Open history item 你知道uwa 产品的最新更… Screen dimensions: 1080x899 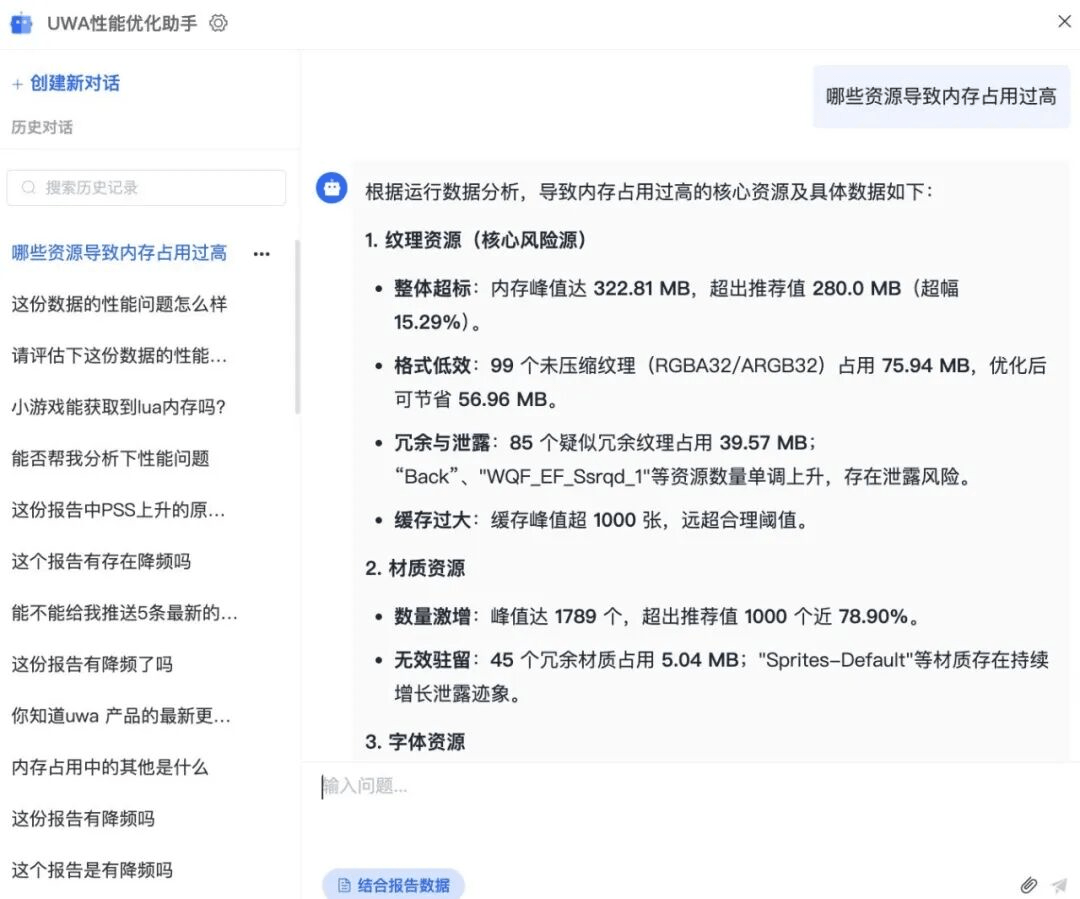[121, 716]
